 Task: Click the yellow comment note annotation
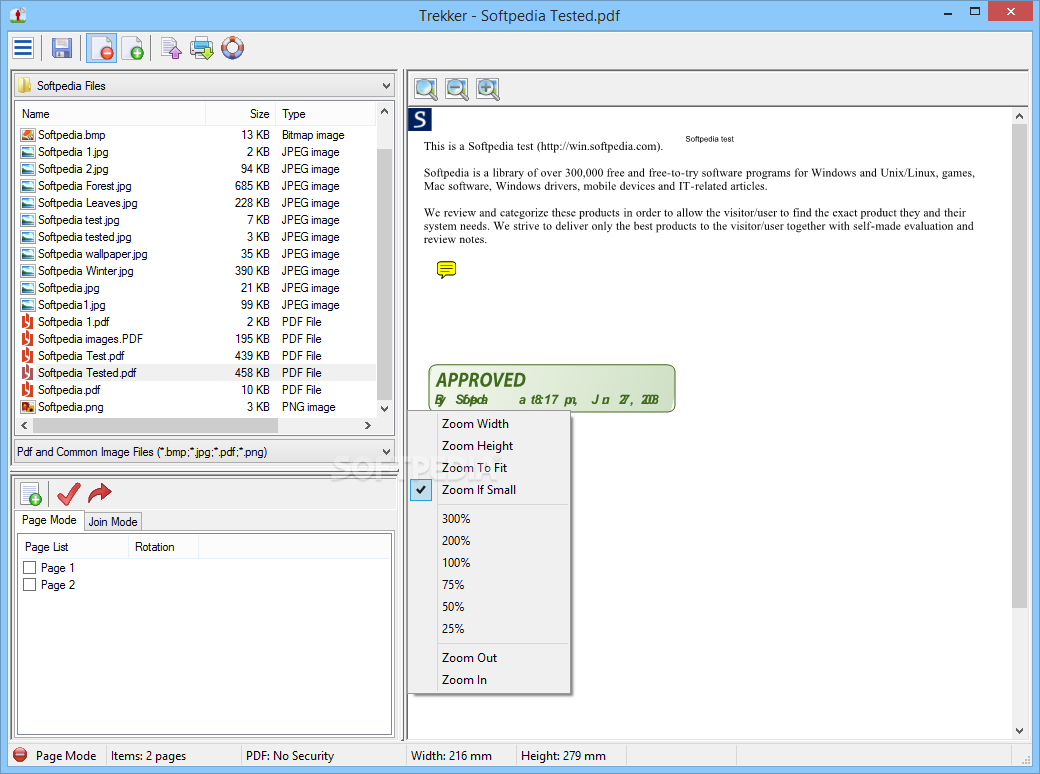(446, 269)
